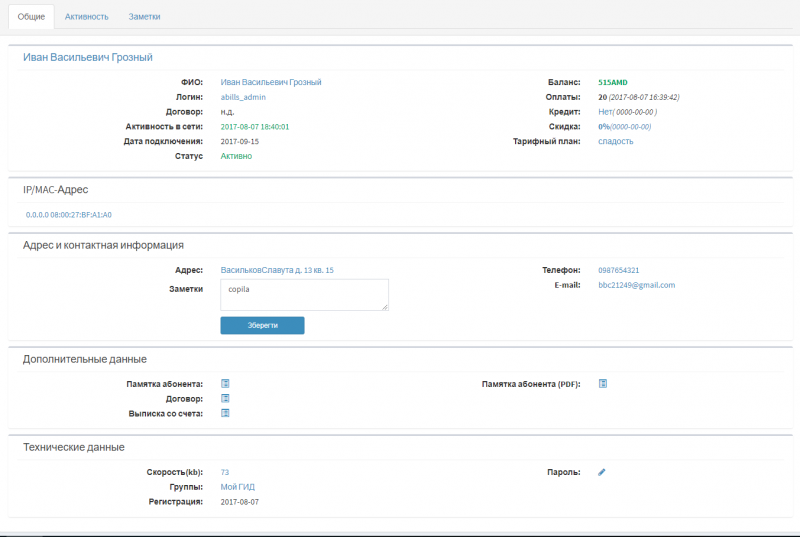The height and width of the screenshot is (537, 800).
Task: Open the abills_admin login link
Action: pyautogui.click(x=243, y=97)
